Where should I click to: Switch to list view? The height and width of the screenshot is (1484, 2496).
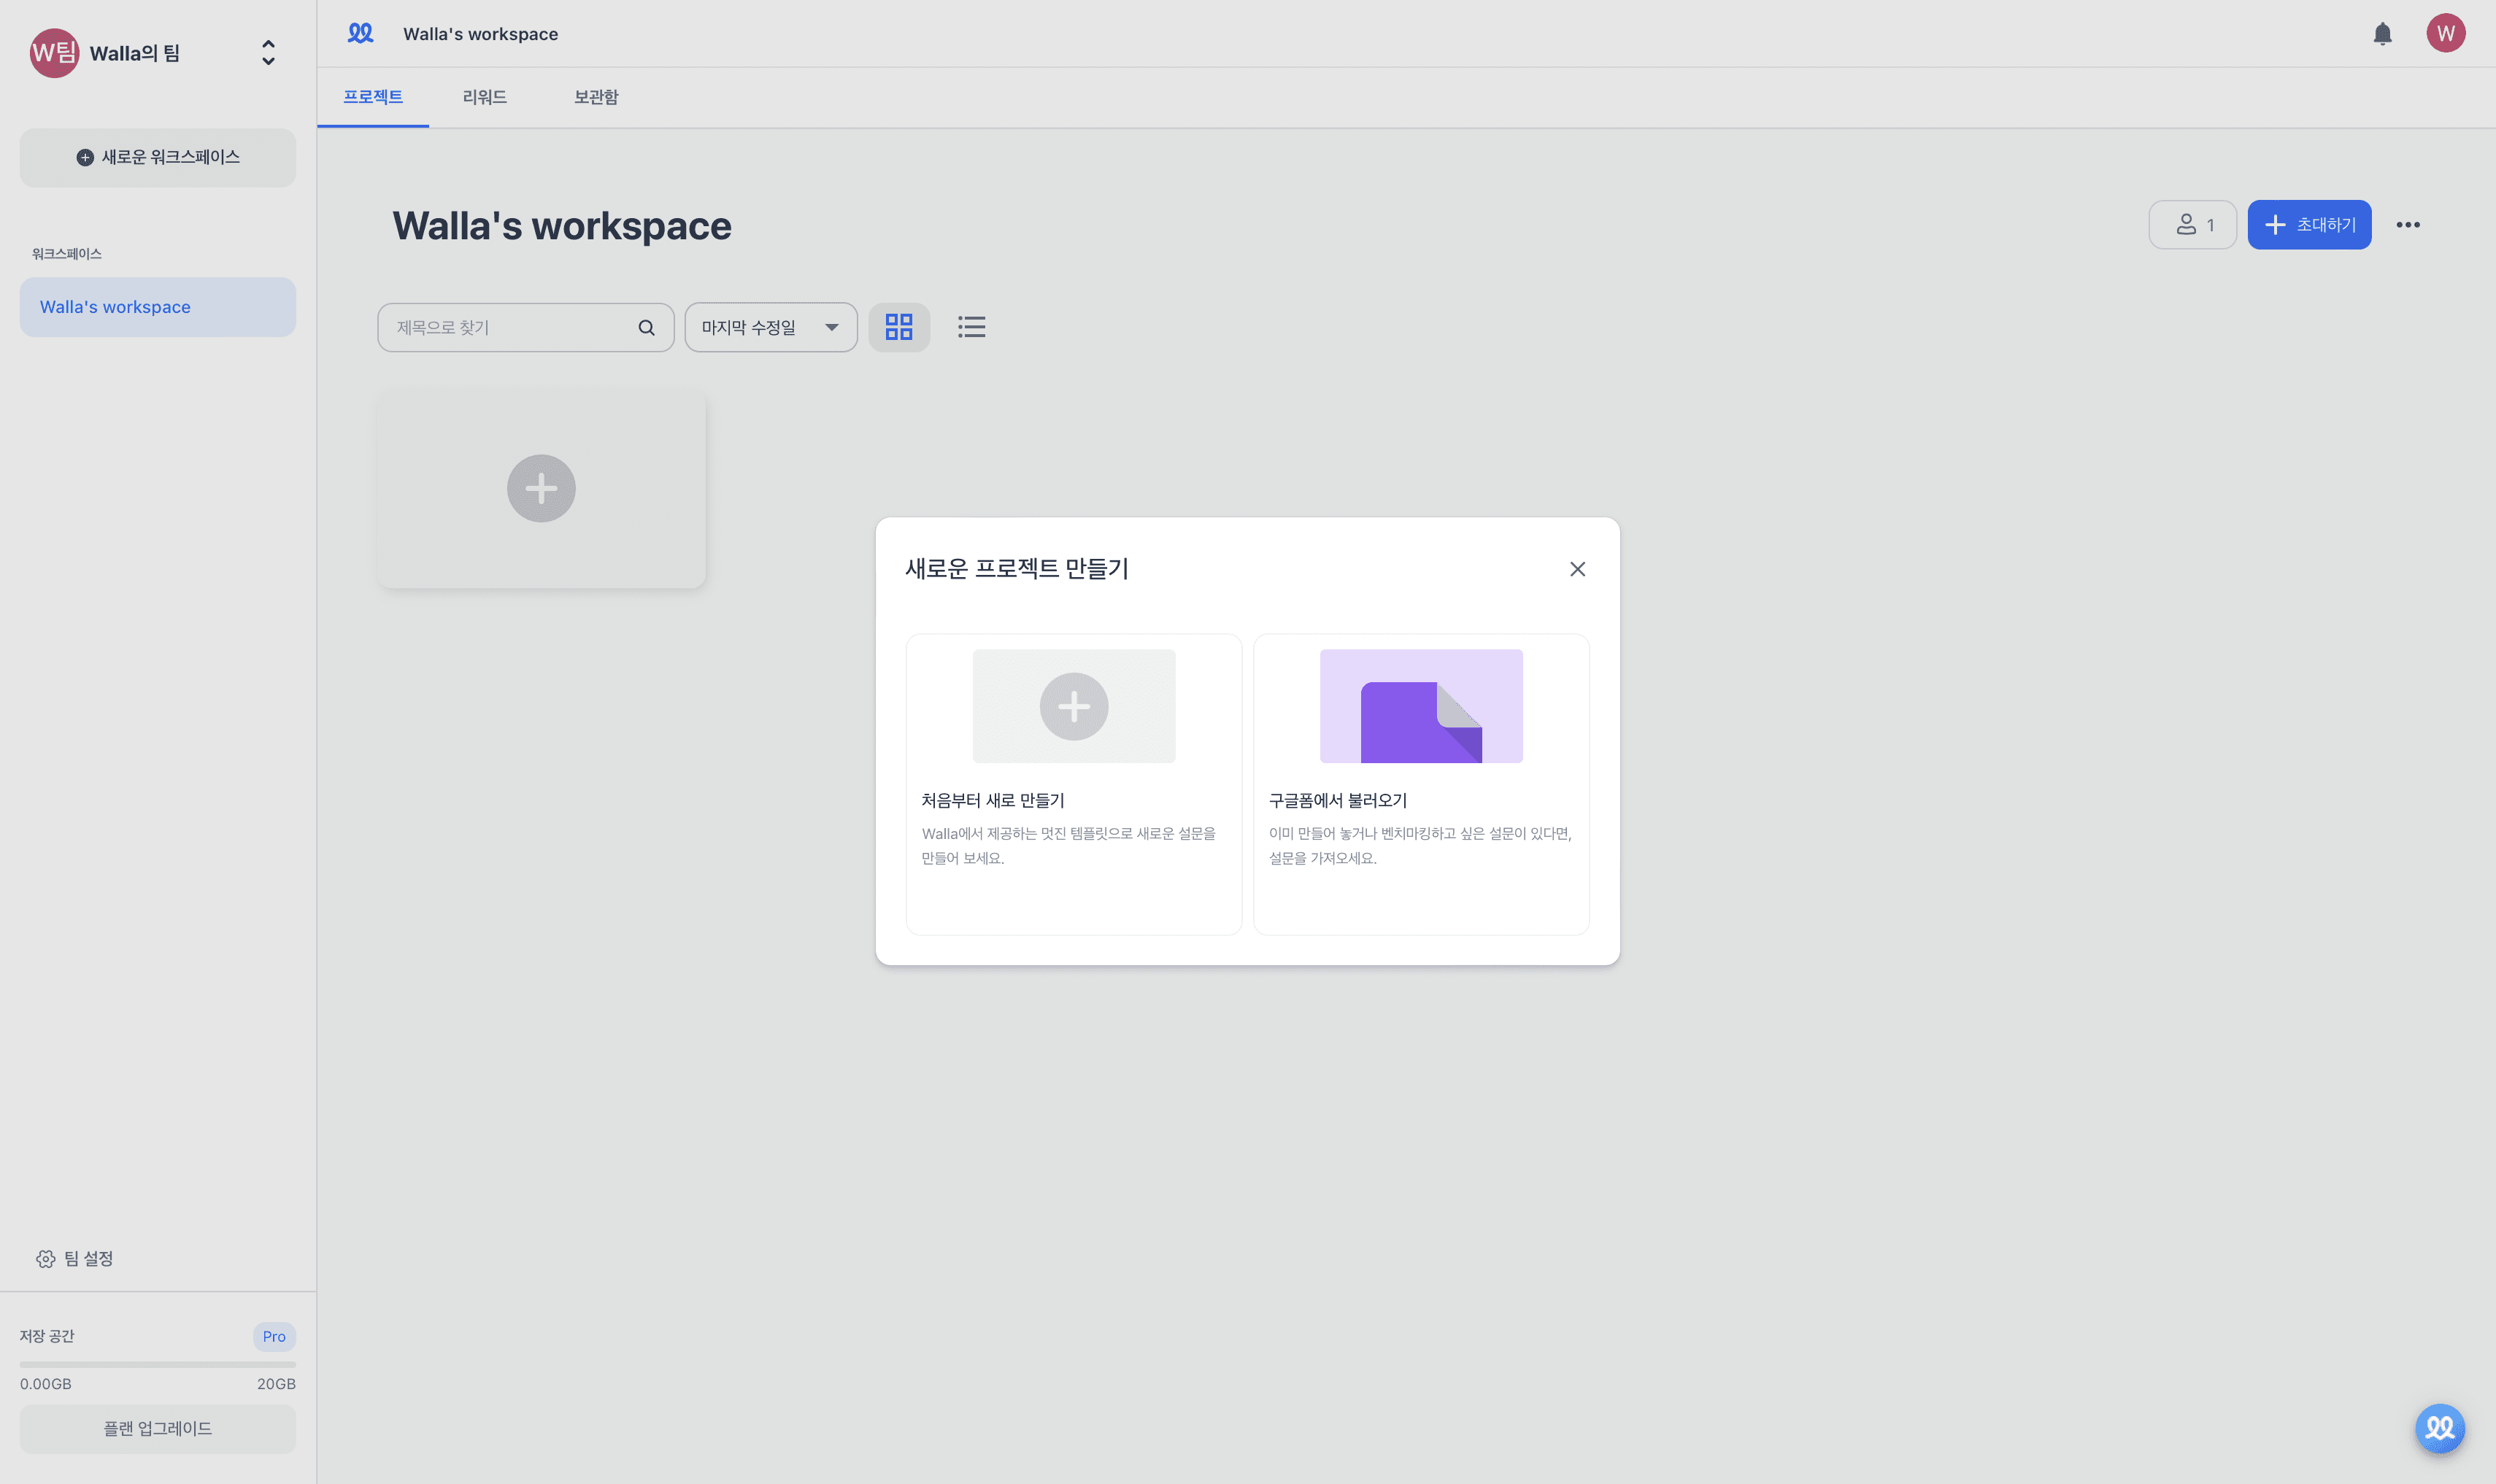971,327
